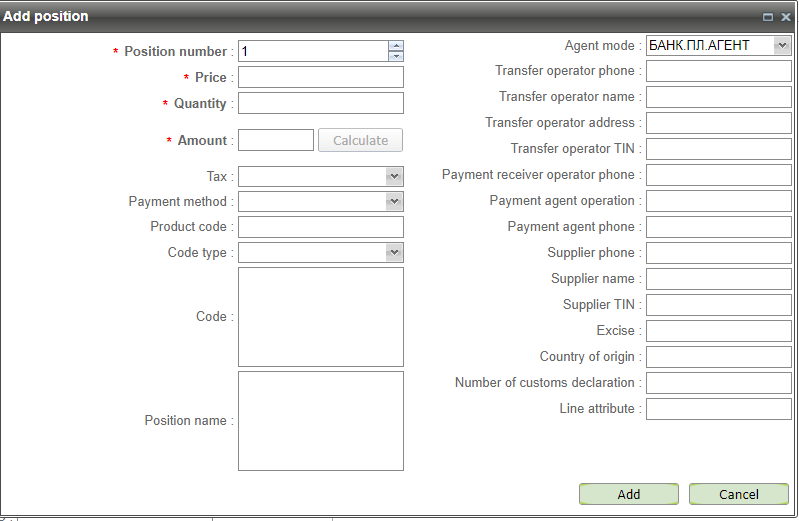Increment Position number with up arrow

click(x=396, y=46)
